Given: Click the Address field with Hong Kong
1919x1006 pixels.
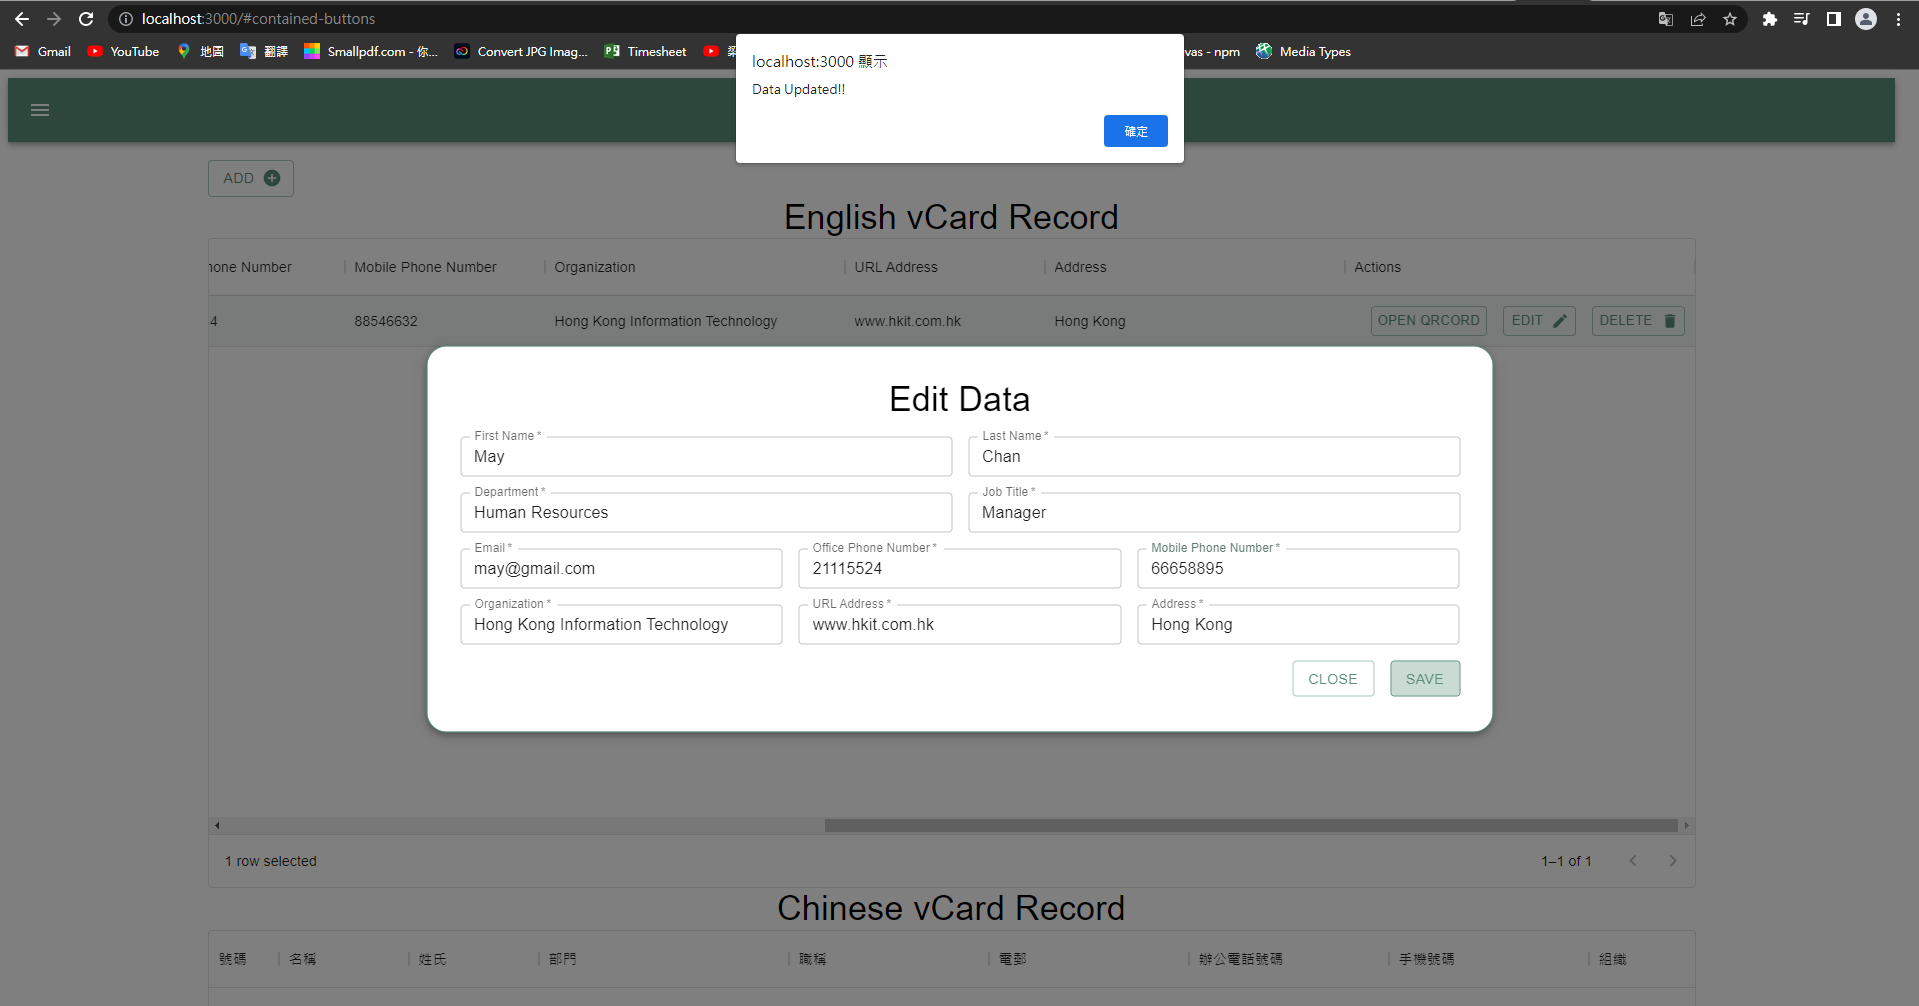Looking at the screenshot, I should point(1298,624).
